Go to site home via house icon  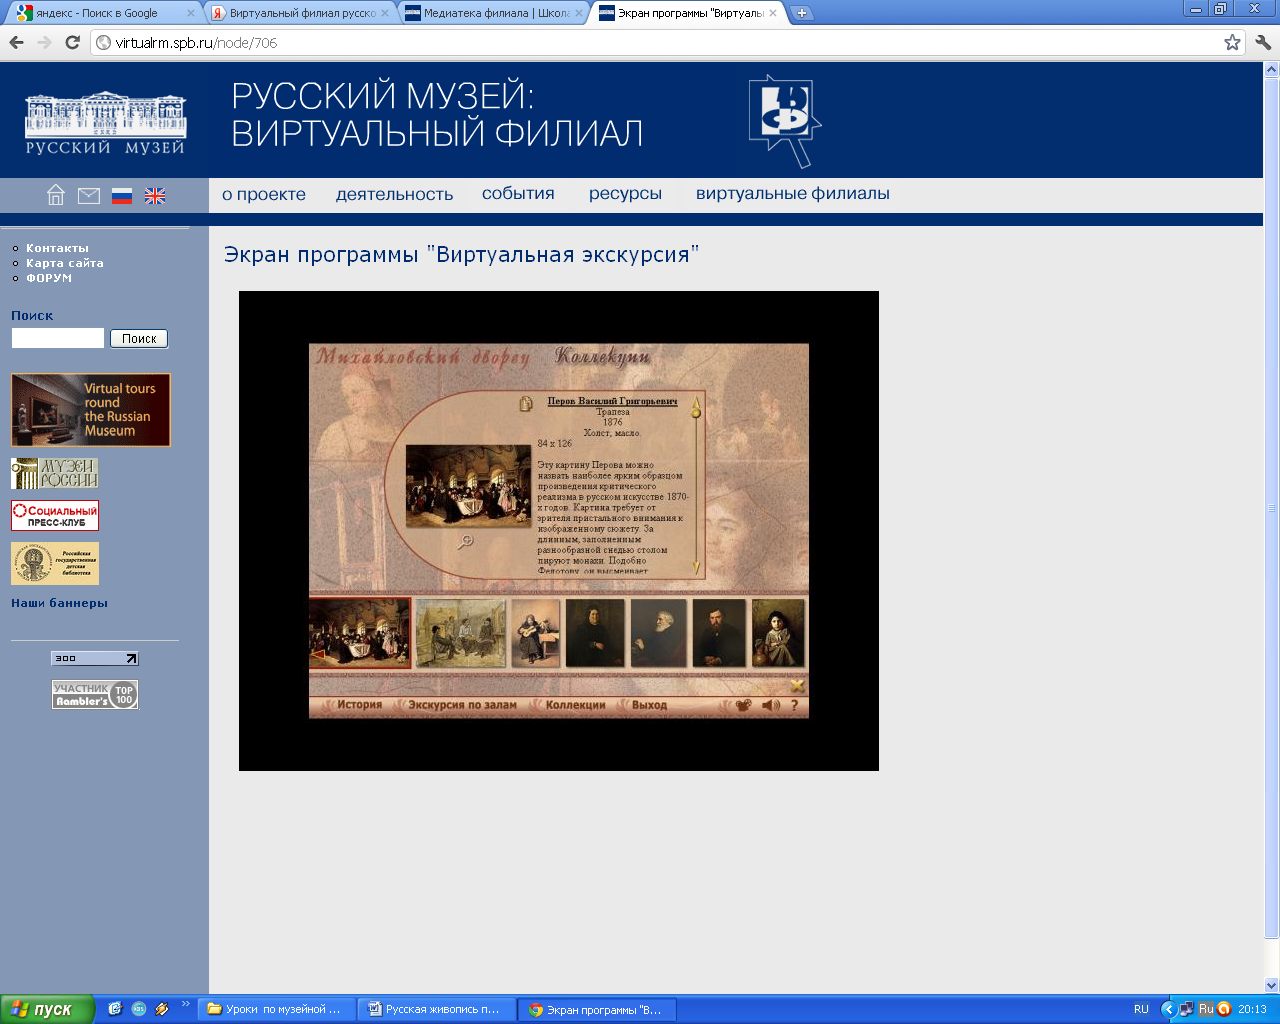click(x=56, y=195)
